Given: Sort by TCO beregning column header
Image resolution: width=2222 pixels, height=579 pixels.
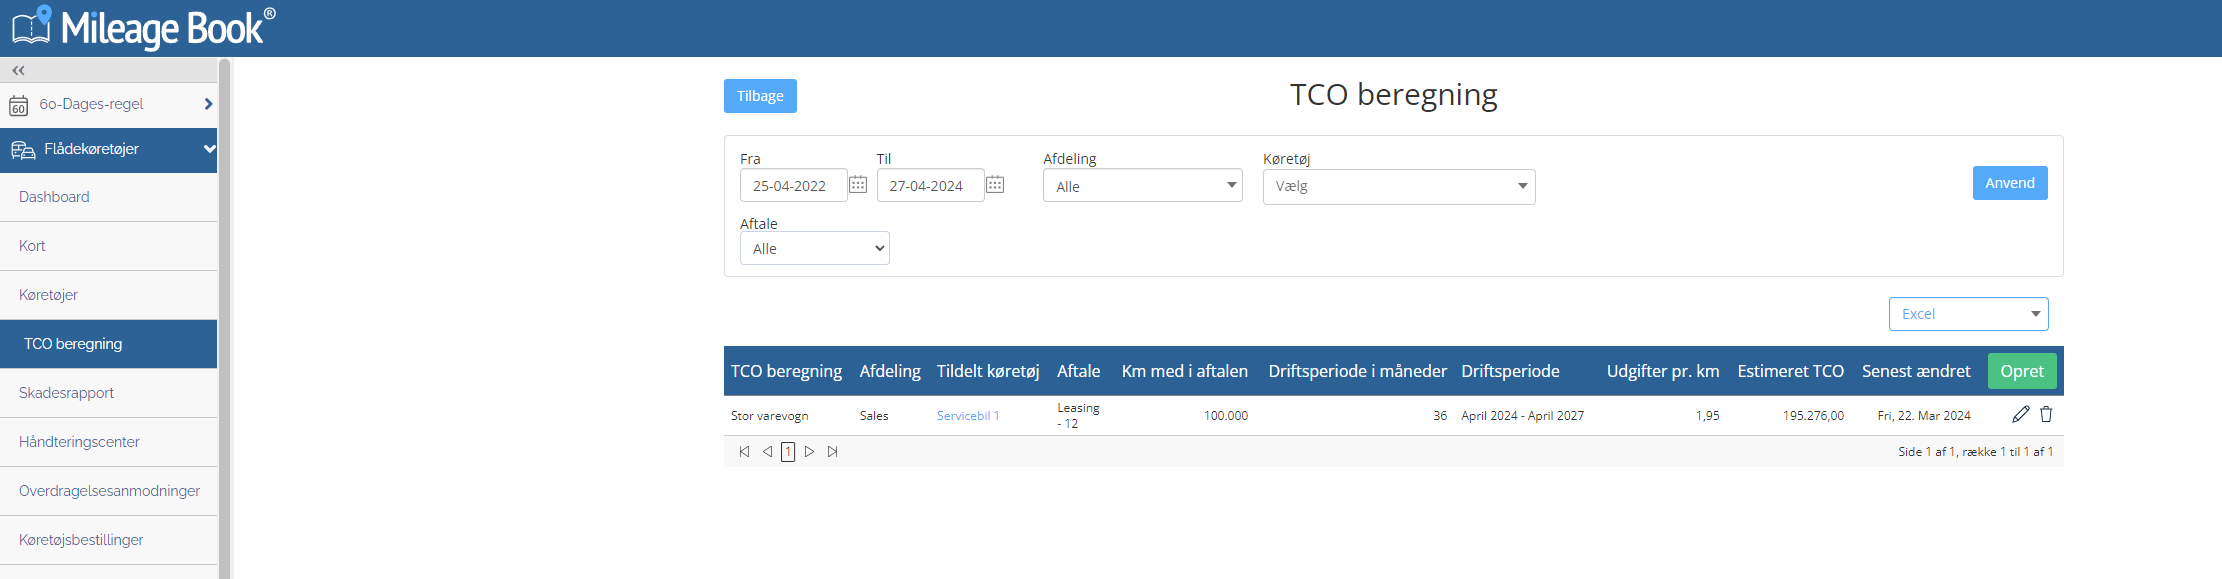Looking at the screenshot, I should pyautogui.click(x=786, y=371).
